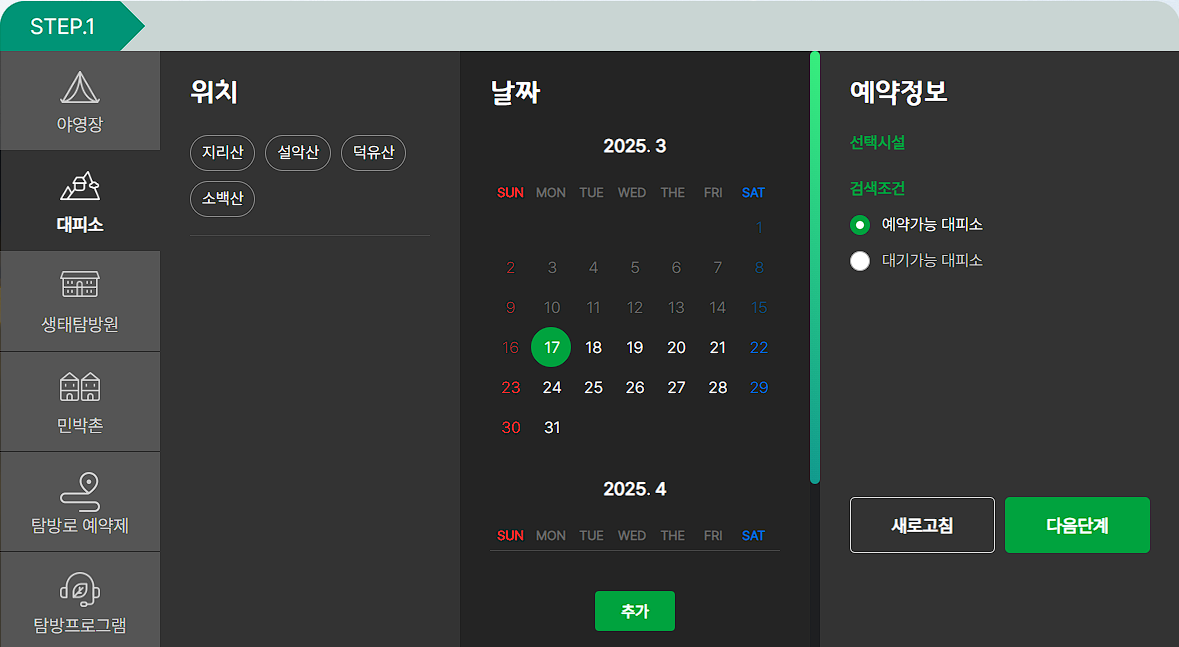The width and height of the screenshot is (1179, 647).
Task: Click the 대피소 shelter icon
Action: pyautogui.click(x=80, y=200)
